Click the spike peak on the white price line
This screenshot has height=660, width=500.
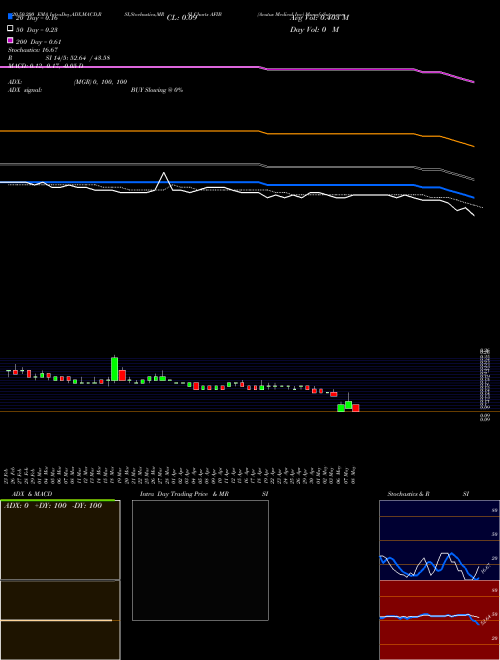point(164,173)
